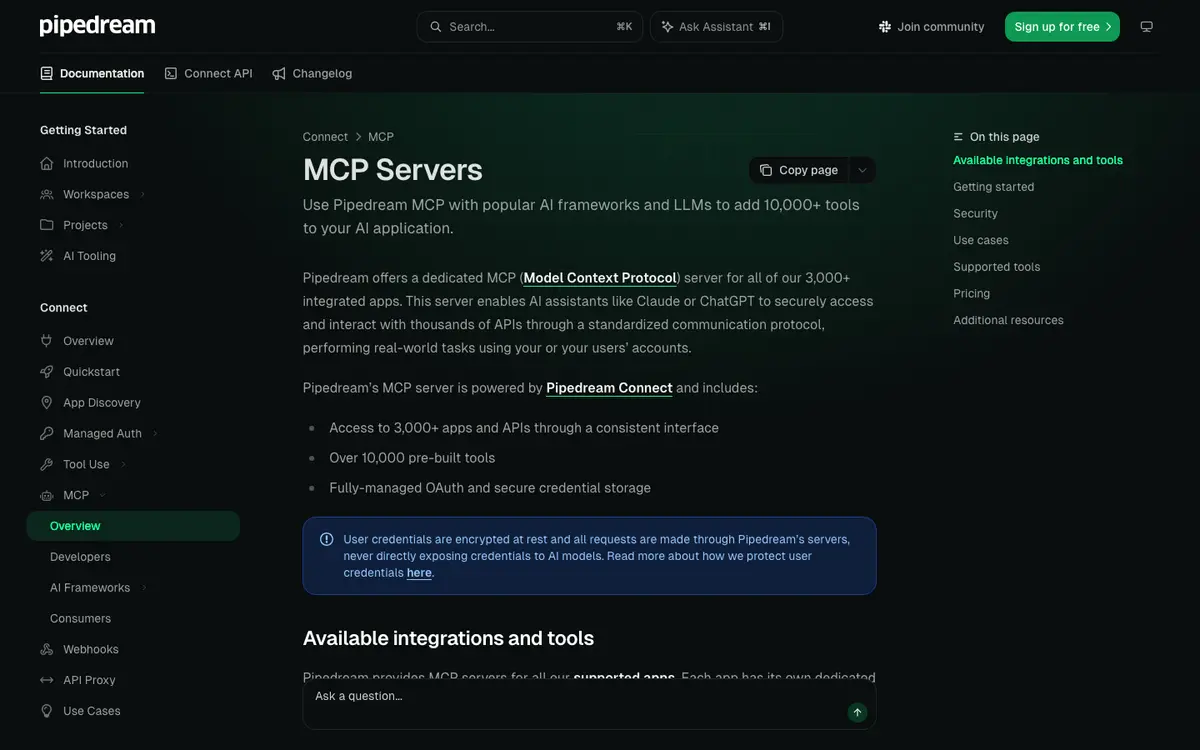Click the Join community link
Image resolution: width=1200 pixels, height=750 pixels.
pyautogui.click(x=931, y=27)
